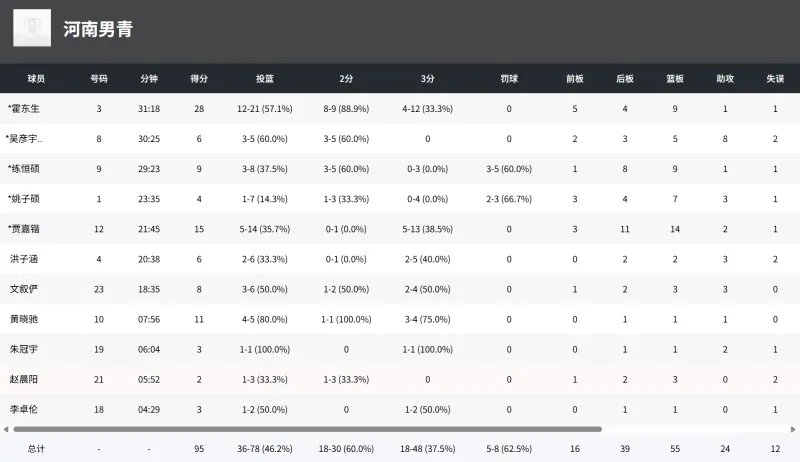Click the 3分 column header
This screenshot has height=462, width=800.
428,79
